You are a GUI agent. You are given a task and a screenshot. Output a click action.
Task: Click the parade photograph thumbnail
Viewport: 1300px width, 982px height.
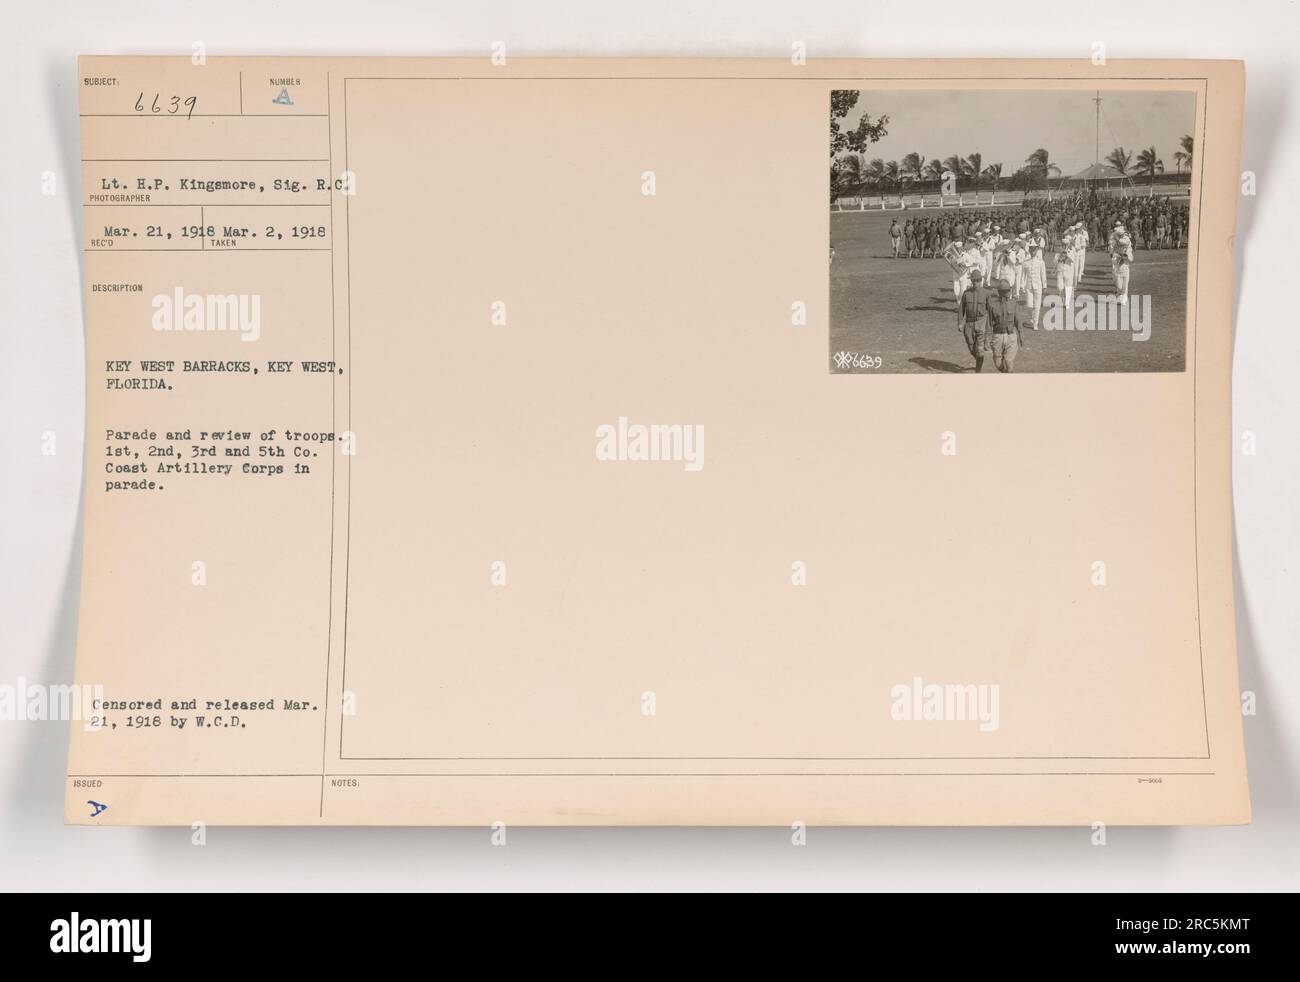(x=1012, y=232)
